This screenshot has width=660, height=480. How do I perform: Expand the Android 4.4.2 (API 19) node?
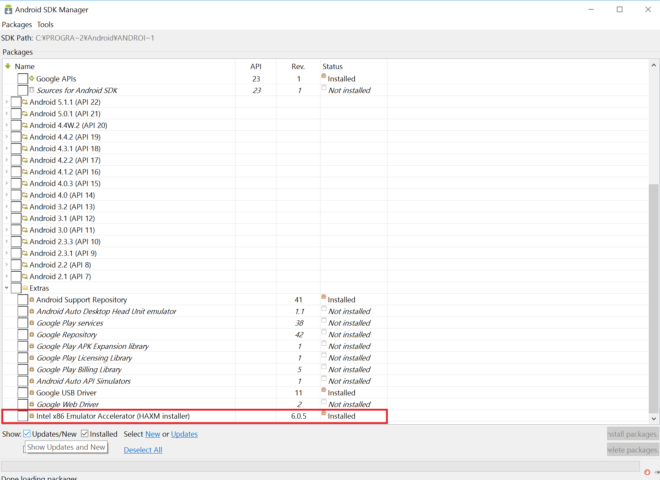coord(7,137)
